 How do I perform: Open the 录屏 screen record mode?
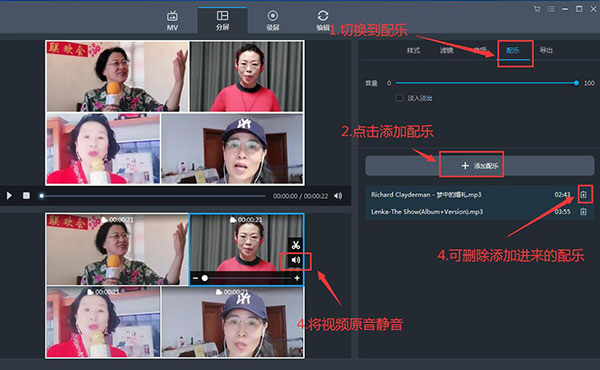pos(272,20)
